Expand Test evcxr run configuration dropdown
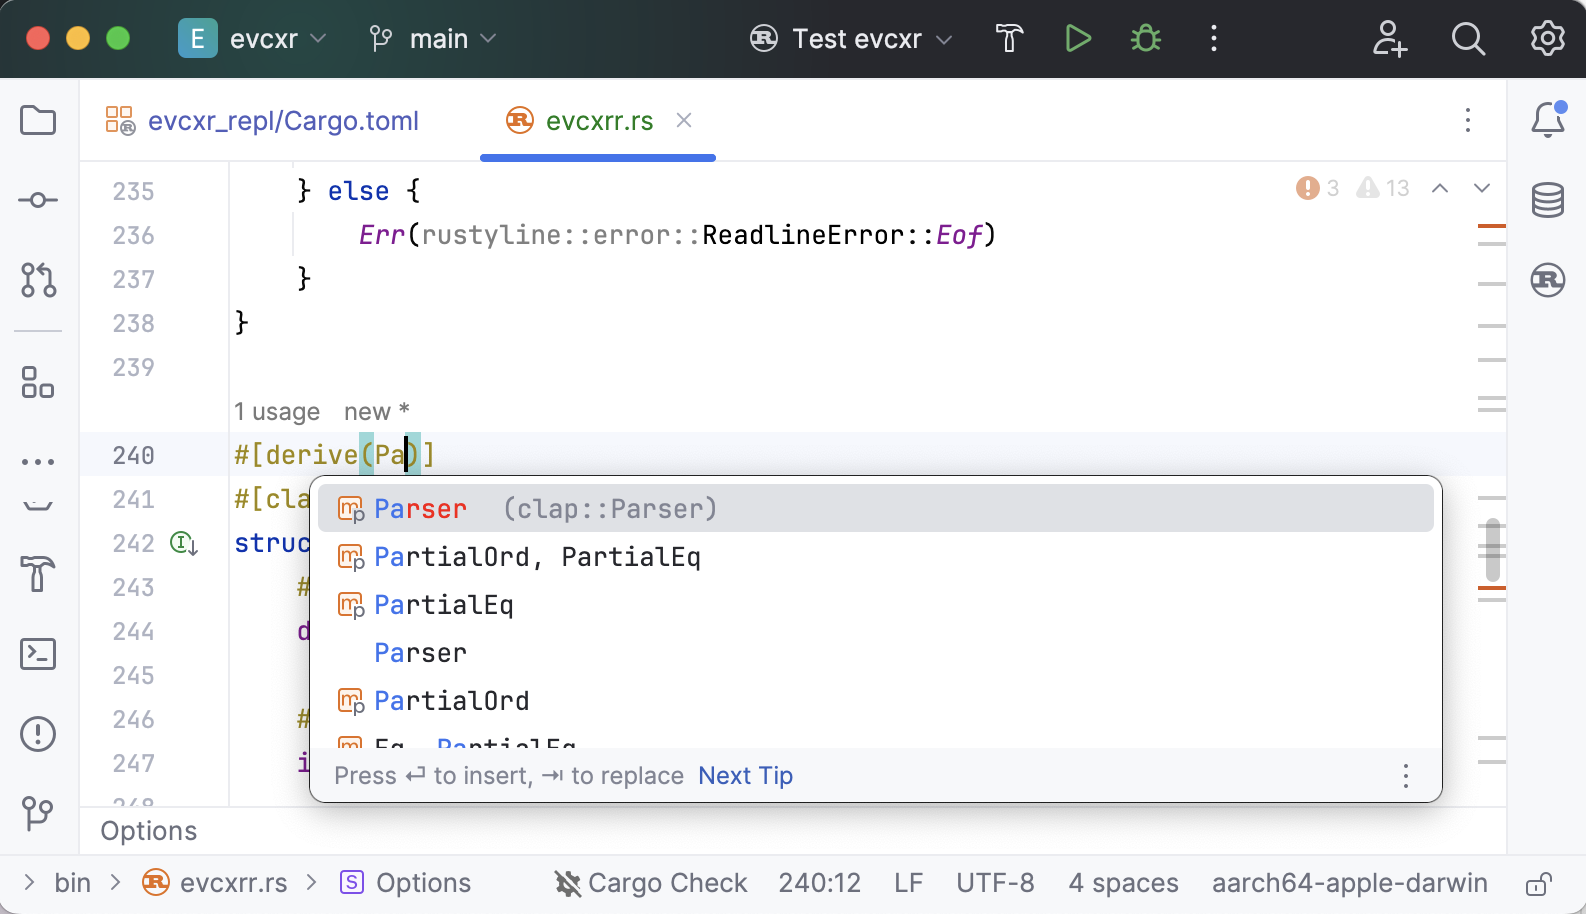Viewport: 1586px width, 914px height. coord(851,39)
